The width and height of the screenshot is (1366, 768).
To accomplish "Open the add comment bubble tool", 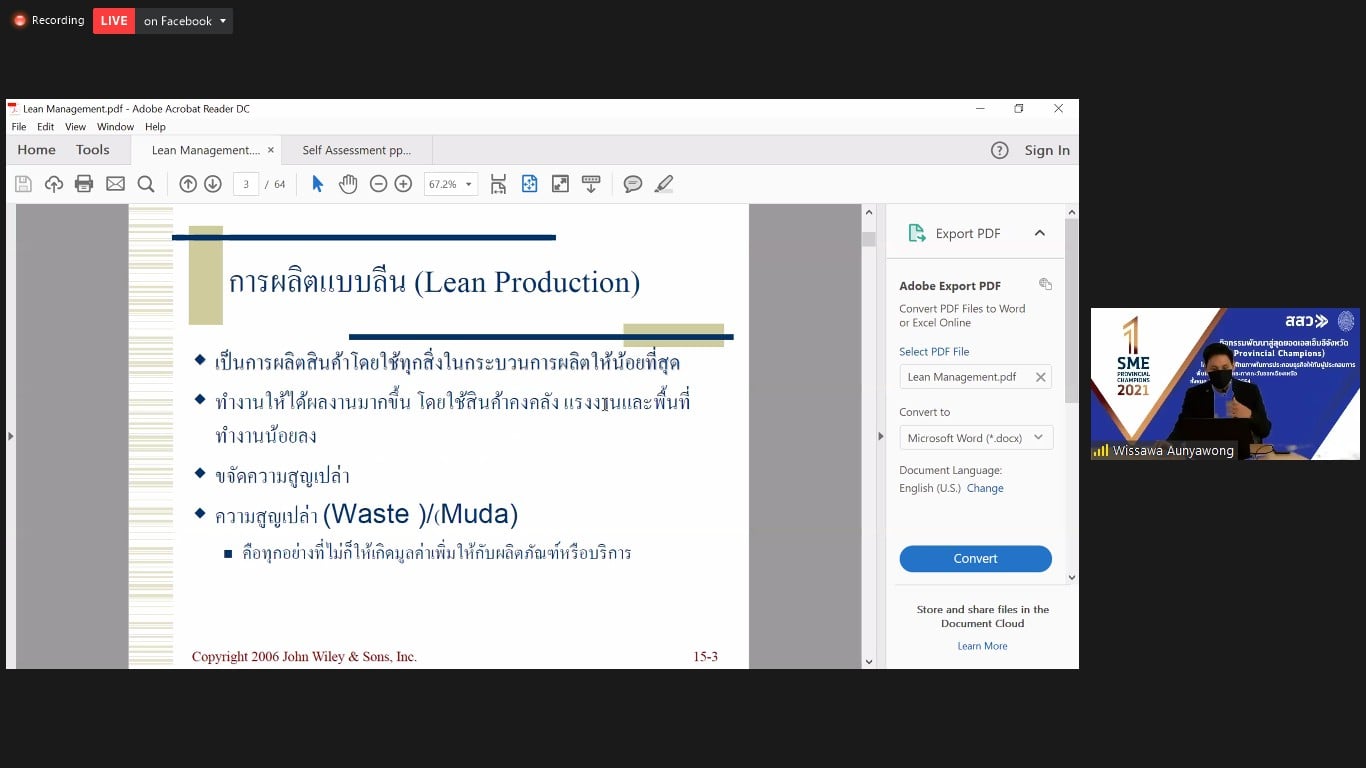I will (x=633, y=184).
